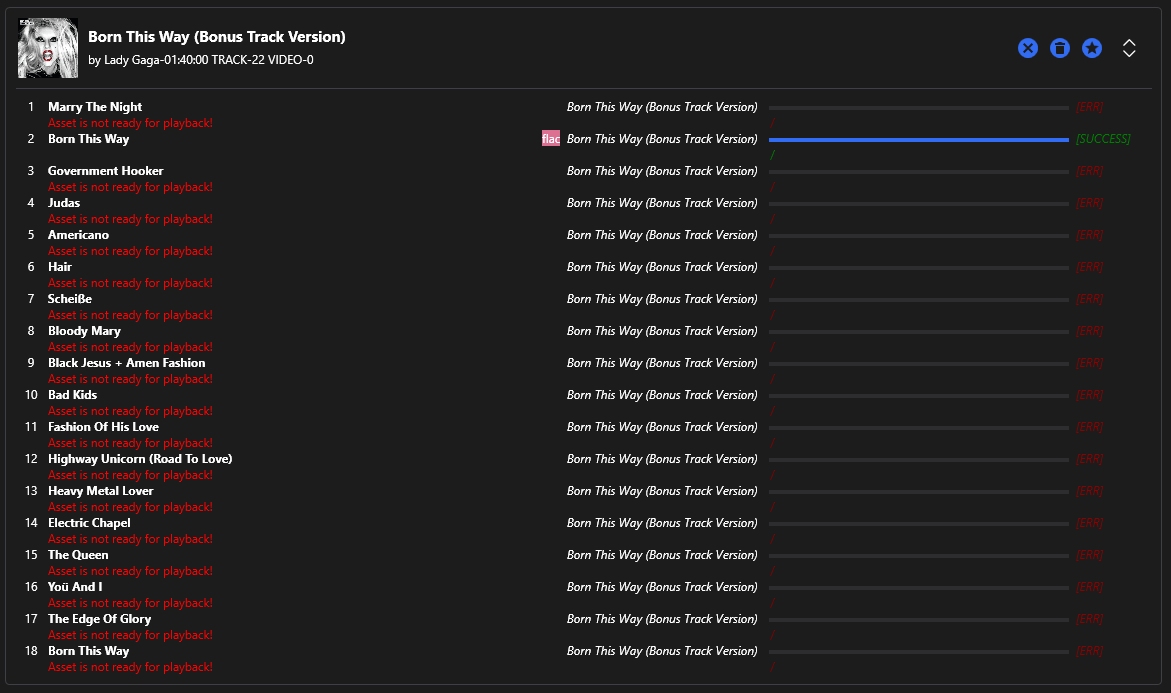The image size is (1171, 693).
Task: Click the blue cancel X icon
Action: click(1028, 49)
